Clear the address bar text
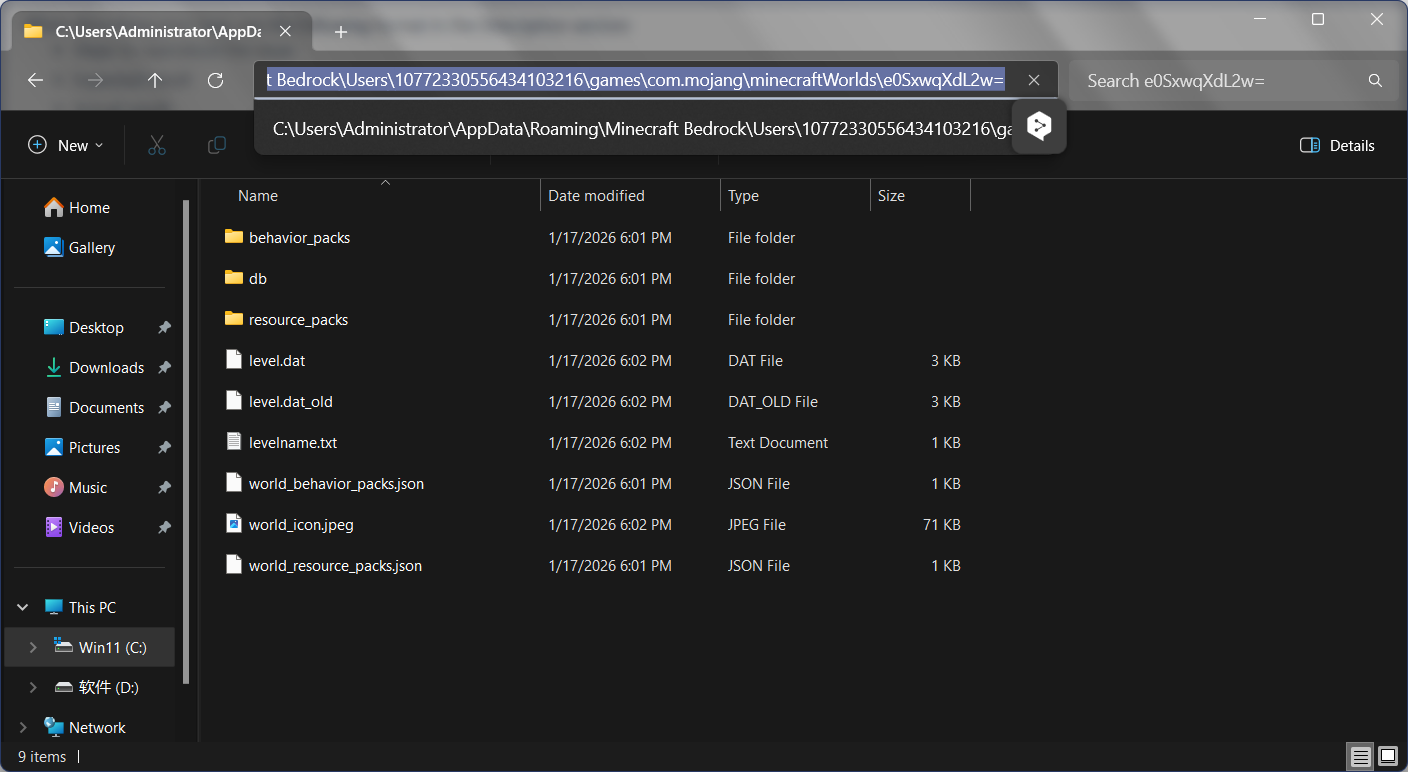This screenshot has width=1408, height=772. pos(1034,81)
